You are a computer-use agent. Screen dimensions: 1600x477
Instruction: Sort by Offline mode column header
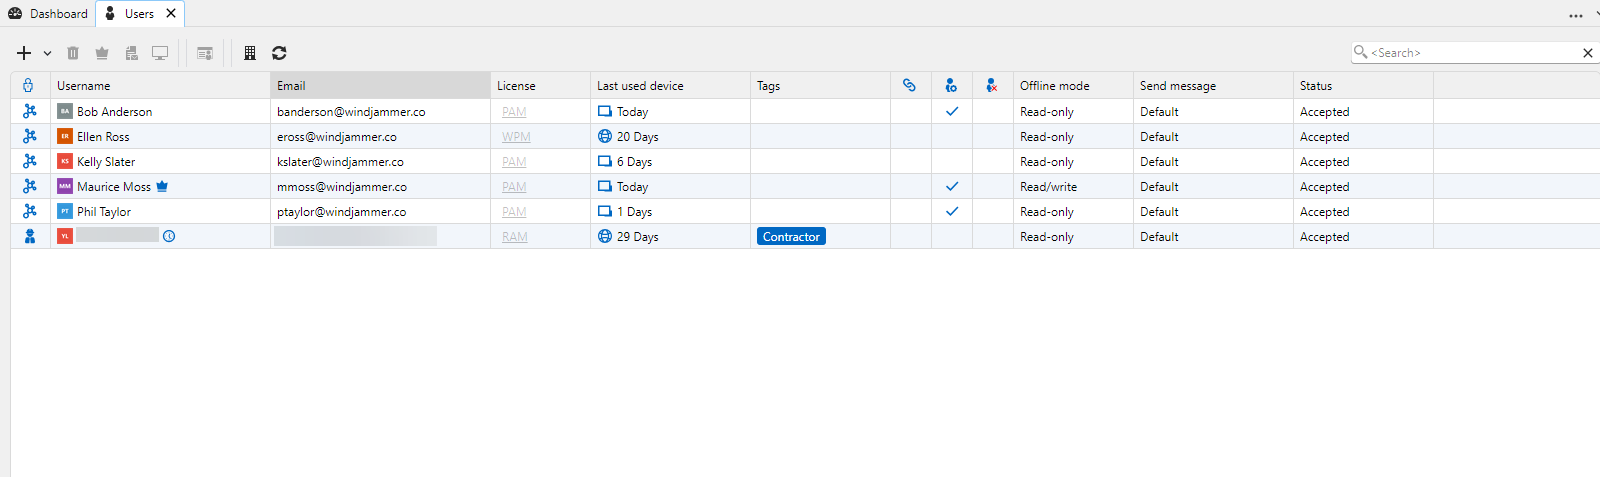tap(1073, 86)
